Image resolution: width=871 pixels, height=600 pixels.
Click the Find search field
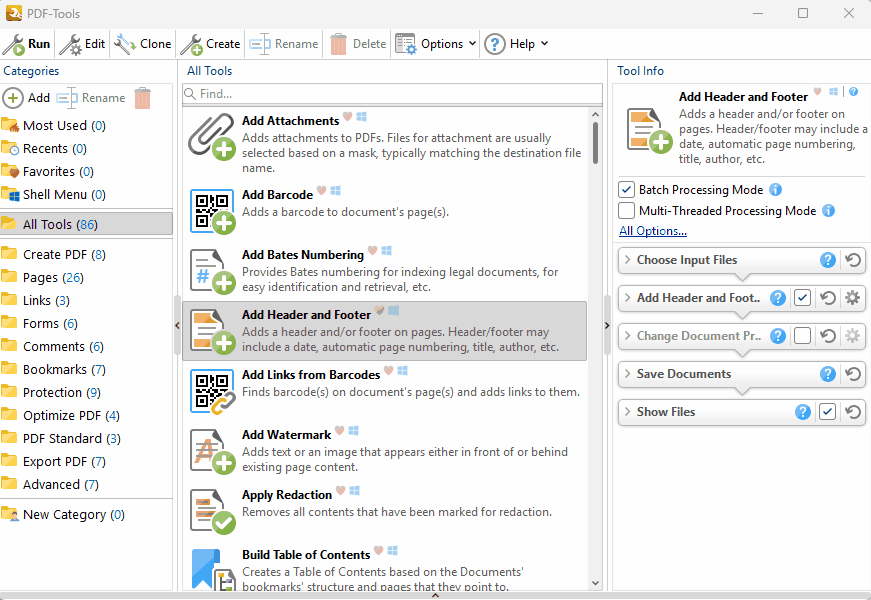pyautogui.click(x=392, y=94)
